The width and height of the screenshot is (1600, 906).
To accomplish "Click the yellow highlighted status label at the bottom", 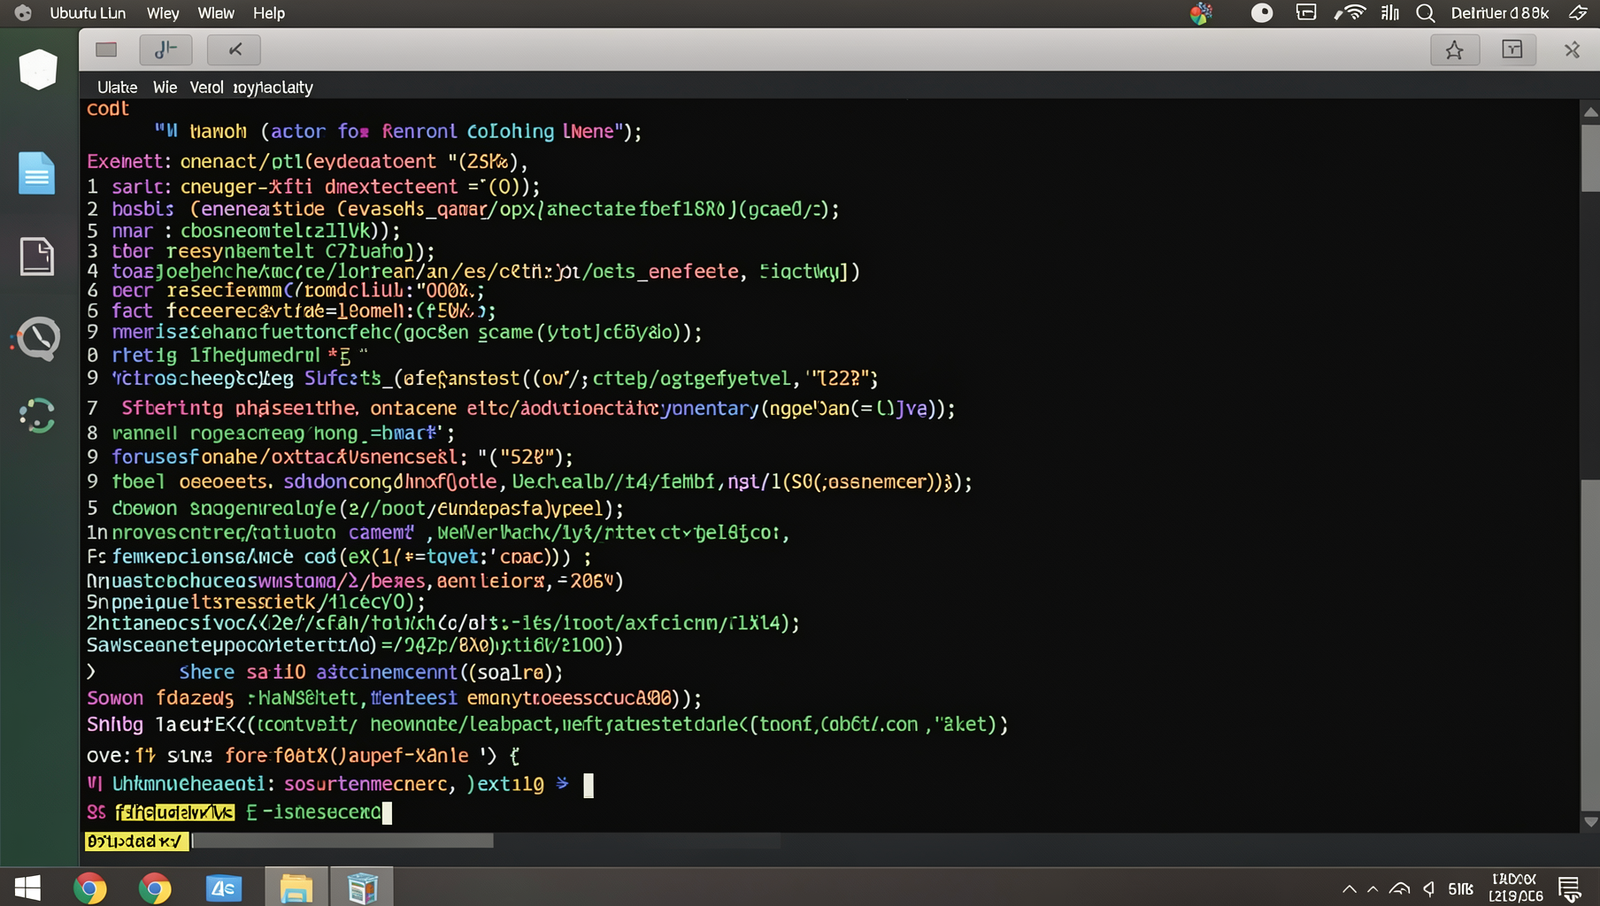I will pyautogui.click(x=136, y=841).
